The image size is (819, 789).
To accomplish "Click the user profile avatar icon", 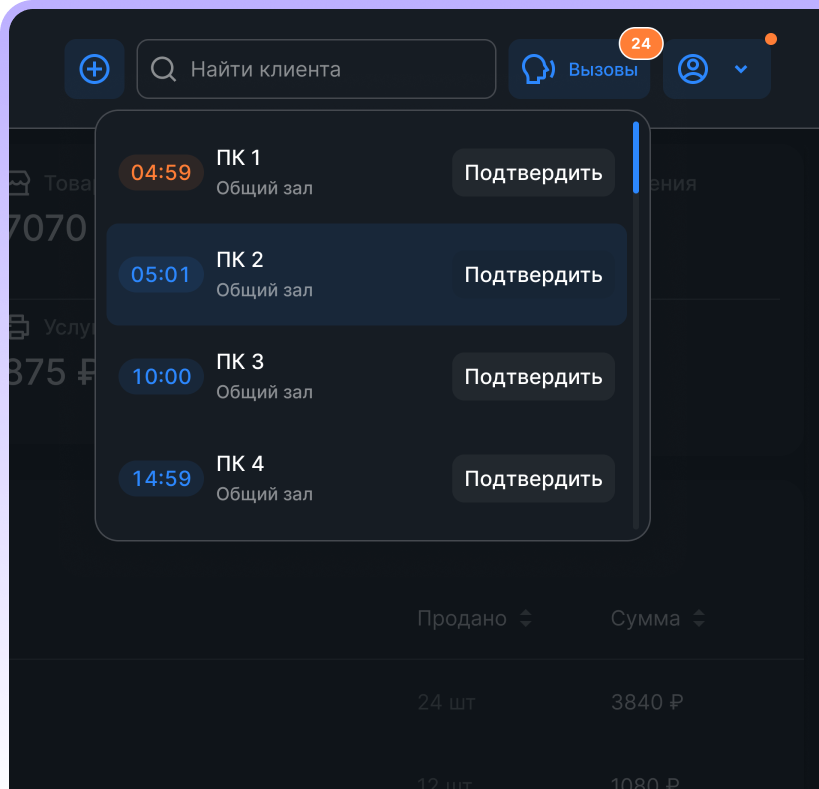I will click(691, 70).
